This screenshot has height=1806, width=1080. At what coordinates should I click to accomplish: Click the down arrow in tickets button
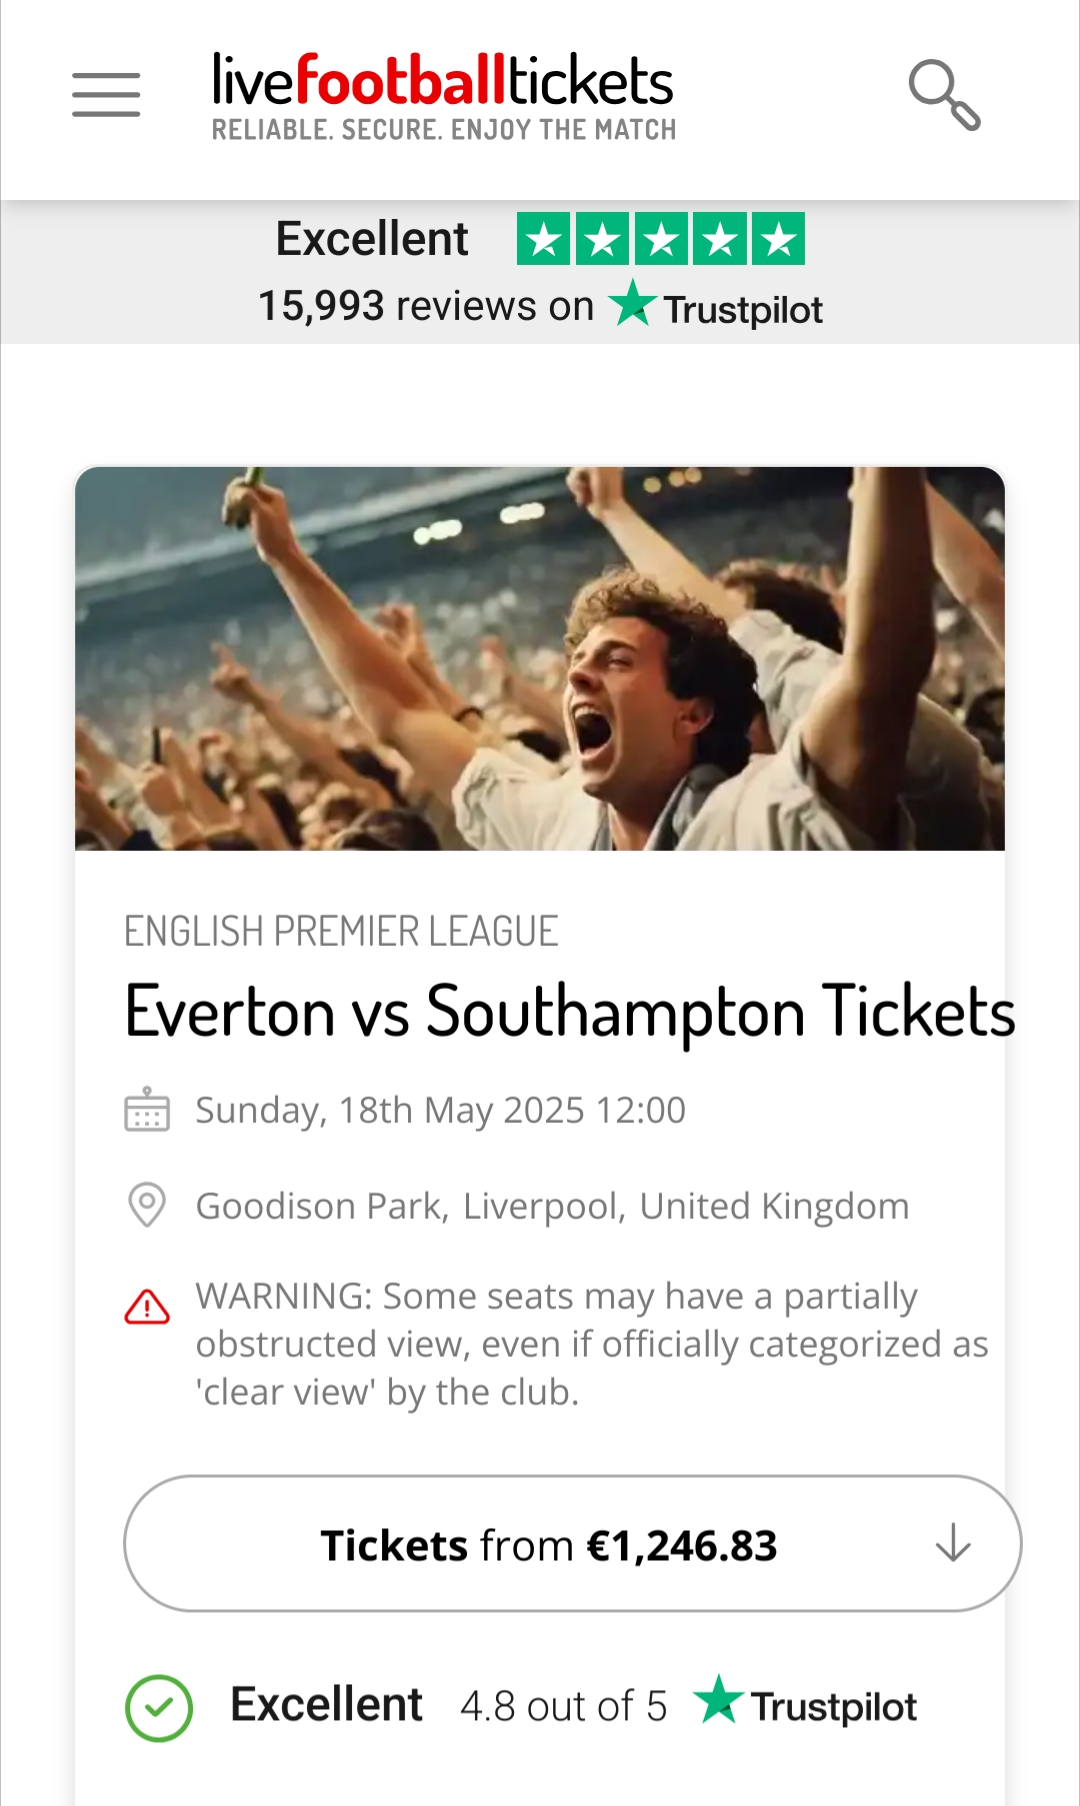point(953,1543)
